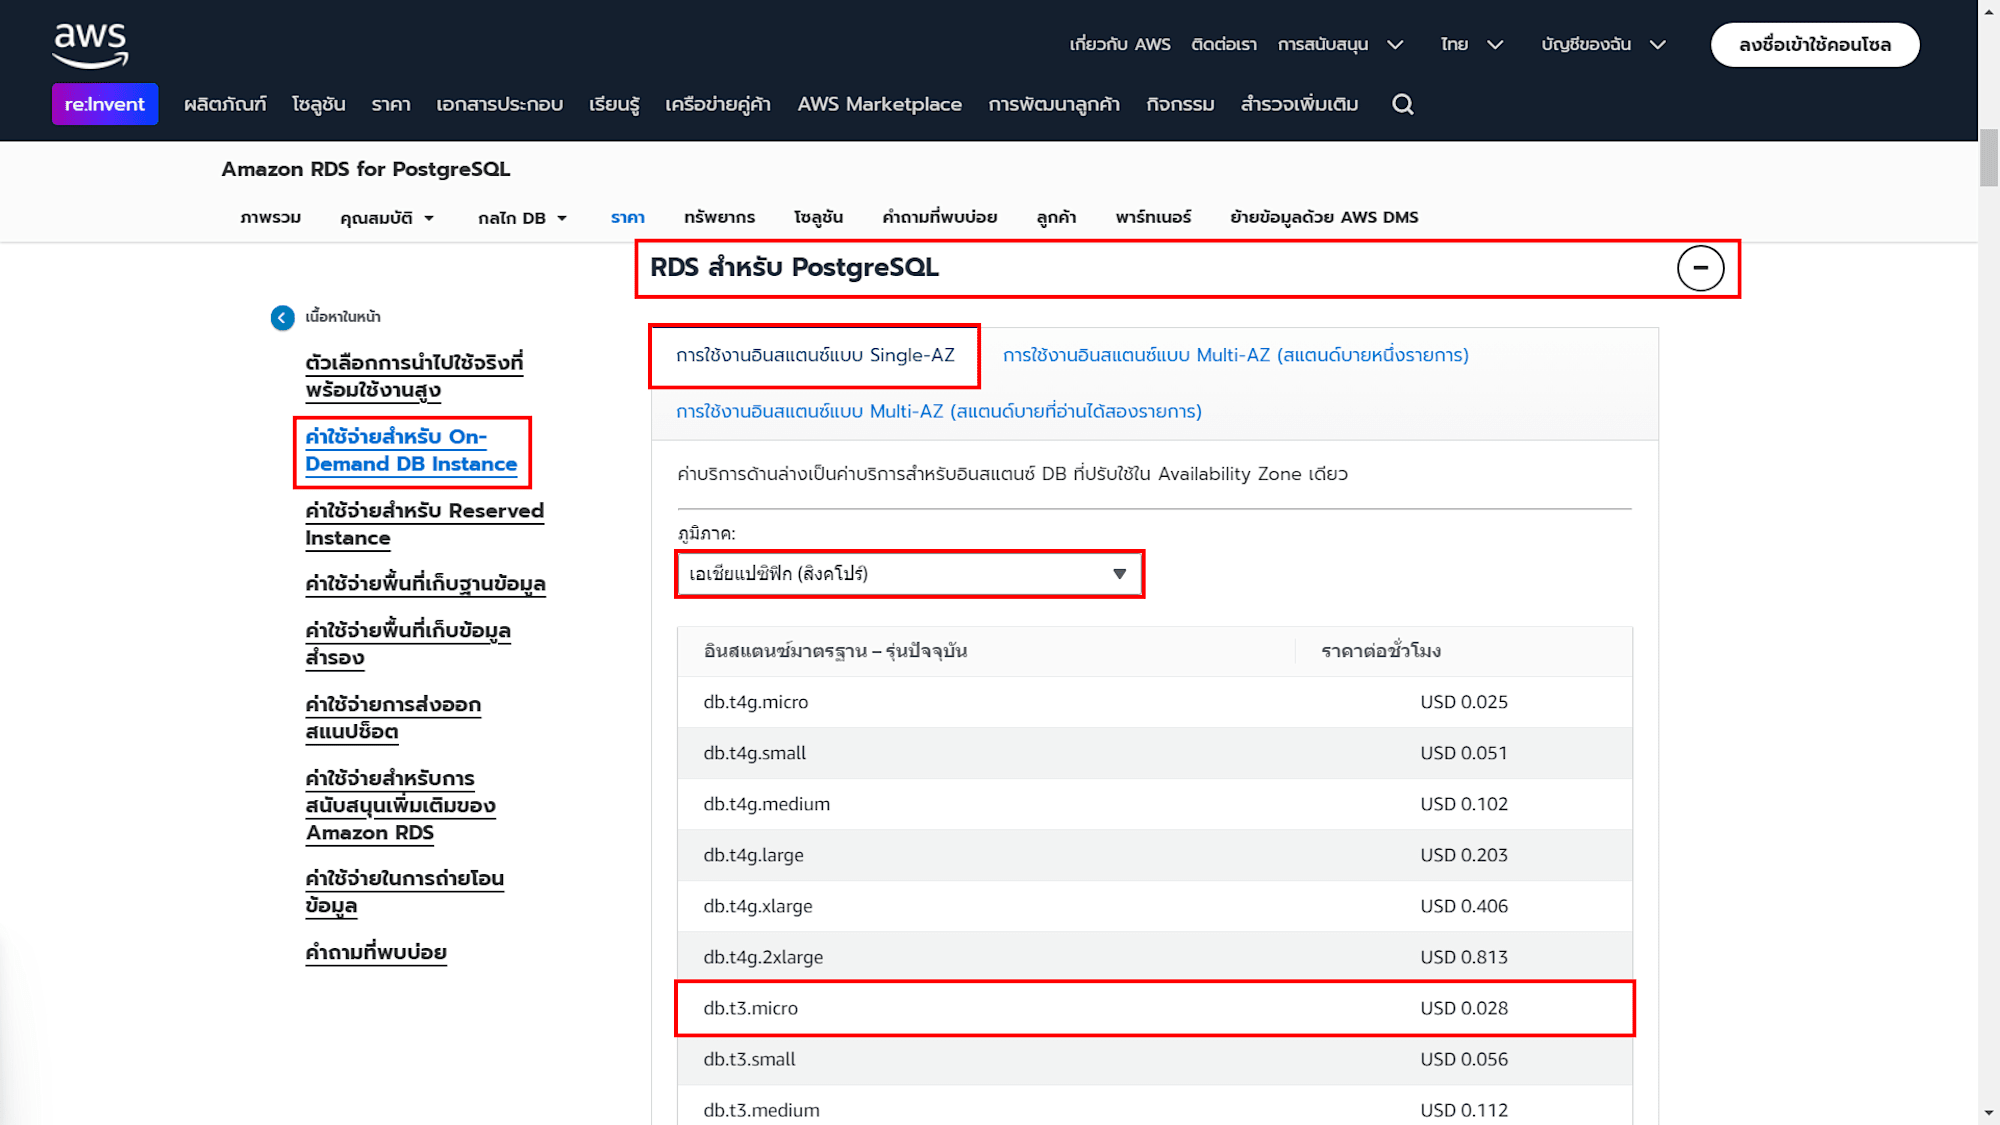The width and height of the screenshot is (2000, 1125).
Task: Go to On-Demand DB Instance link
Action: [x=411, y=450]
